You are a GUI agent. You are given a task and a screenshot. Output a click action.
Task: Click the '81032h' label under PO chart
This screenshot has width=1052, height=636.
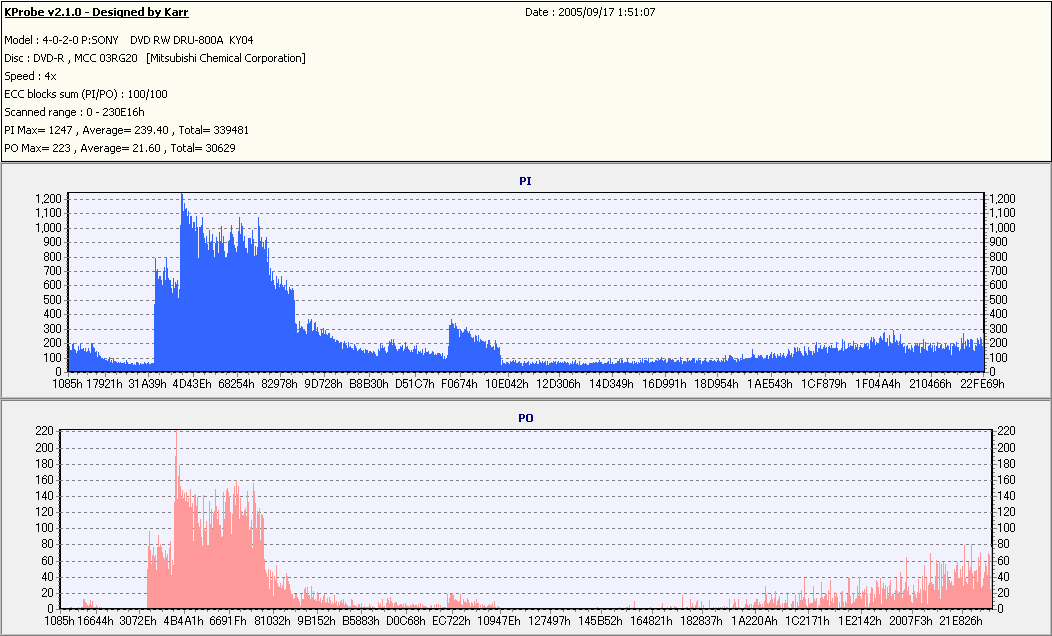[272, 621]
